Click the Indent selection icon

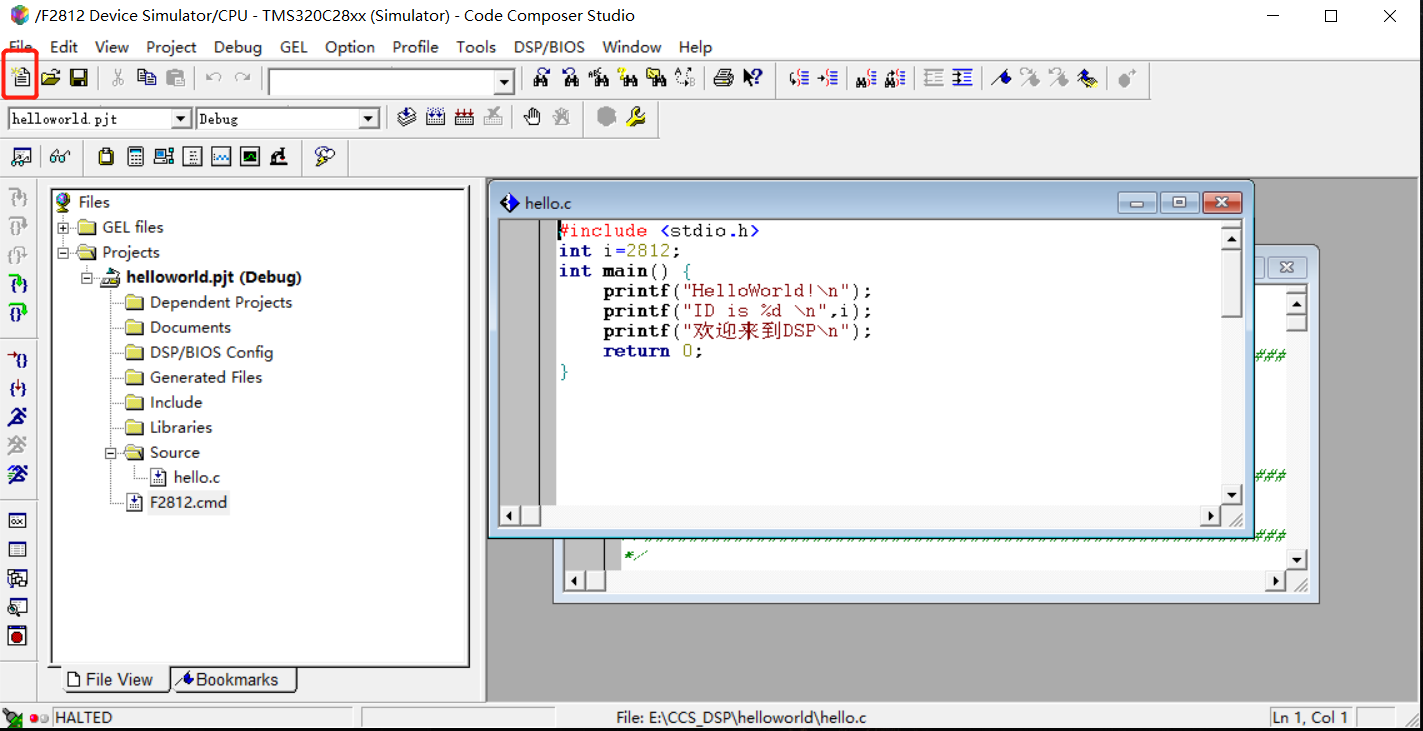[x=962, y=78]
